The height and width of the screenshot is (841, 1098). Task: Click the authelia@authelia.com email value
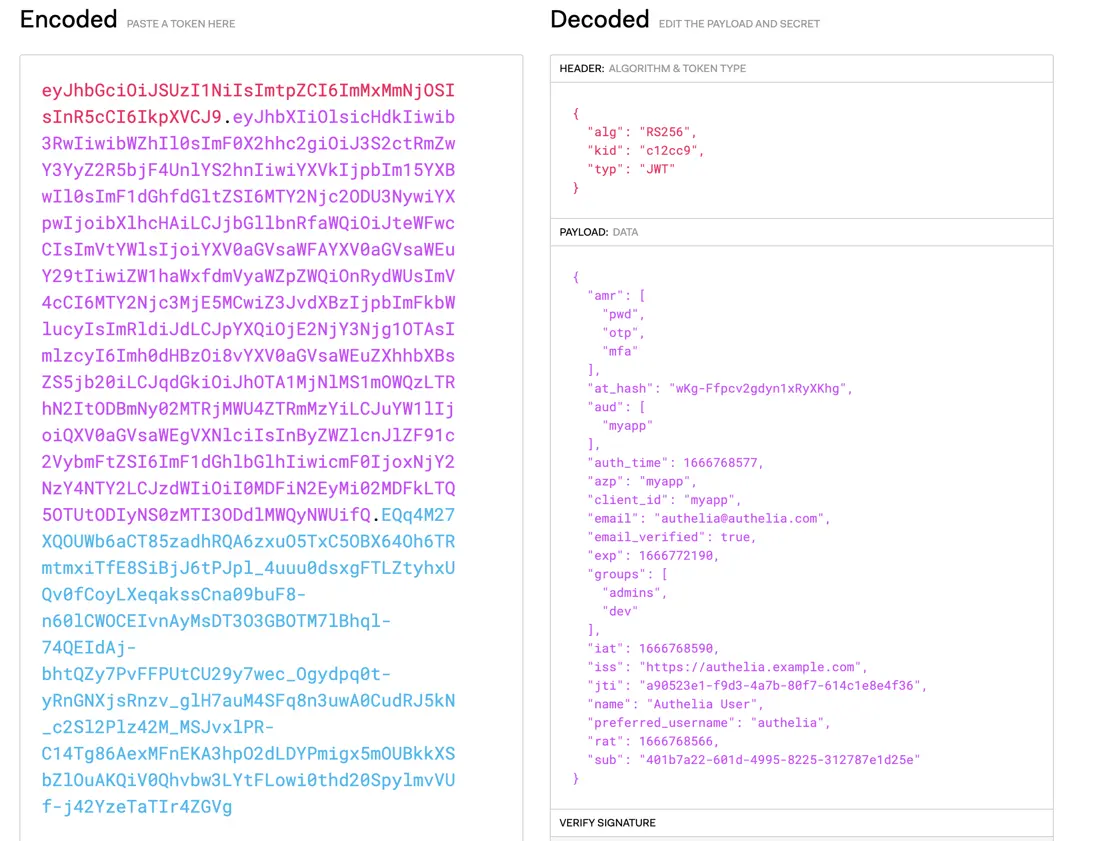coord(740,518)
